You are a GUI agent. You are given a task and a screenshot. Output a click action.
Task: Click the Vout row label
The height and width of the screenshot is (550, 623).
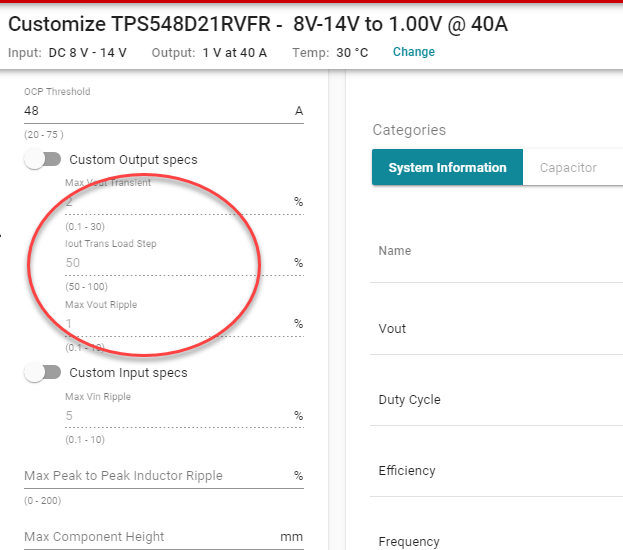pyautogui.click(x=392, y=329)
